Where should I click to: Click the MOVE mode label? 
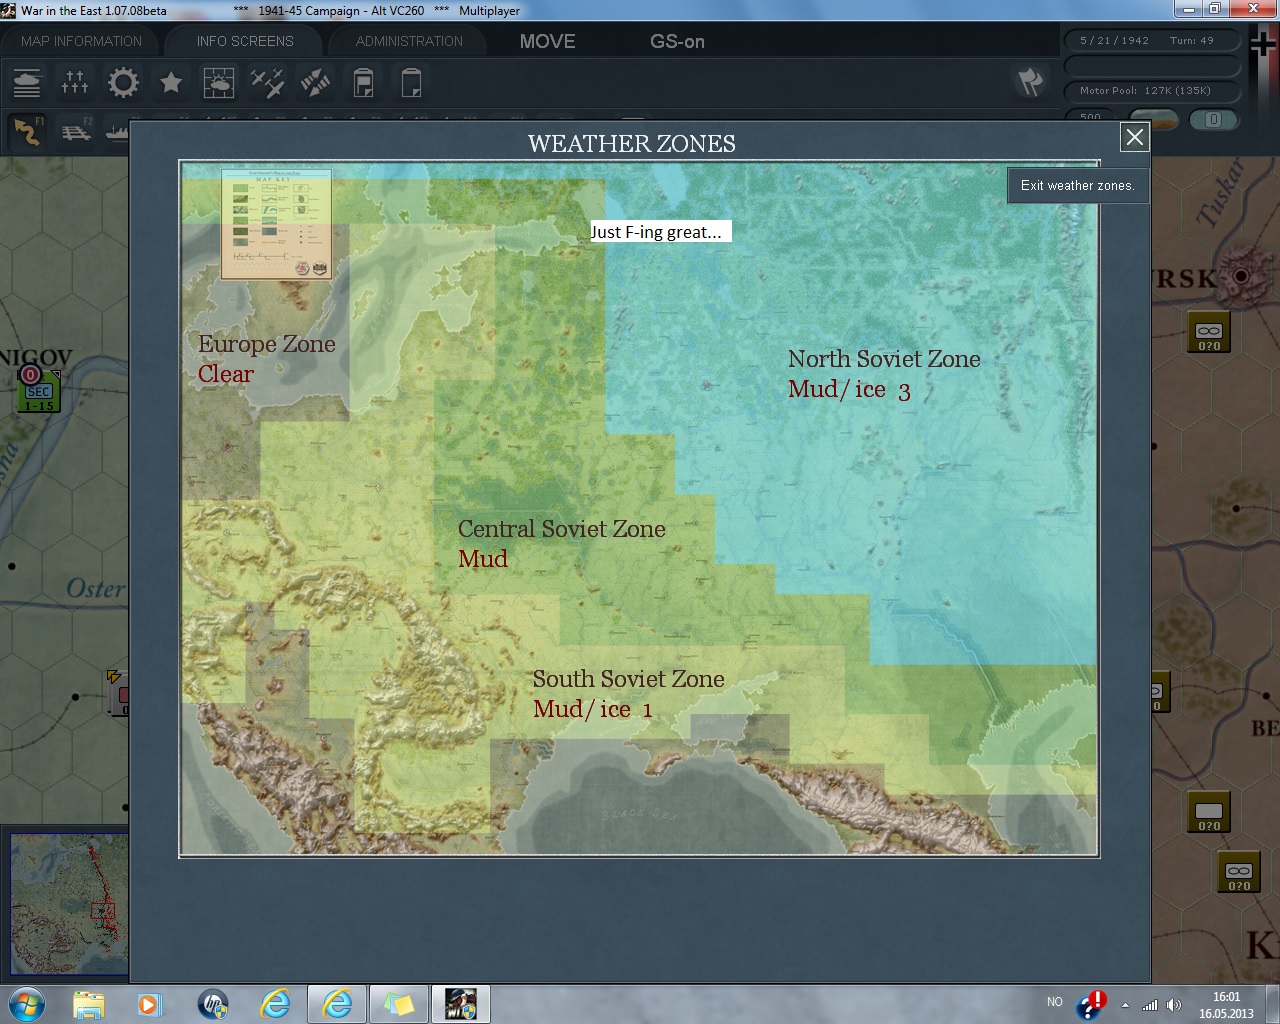tap(547, 41)
